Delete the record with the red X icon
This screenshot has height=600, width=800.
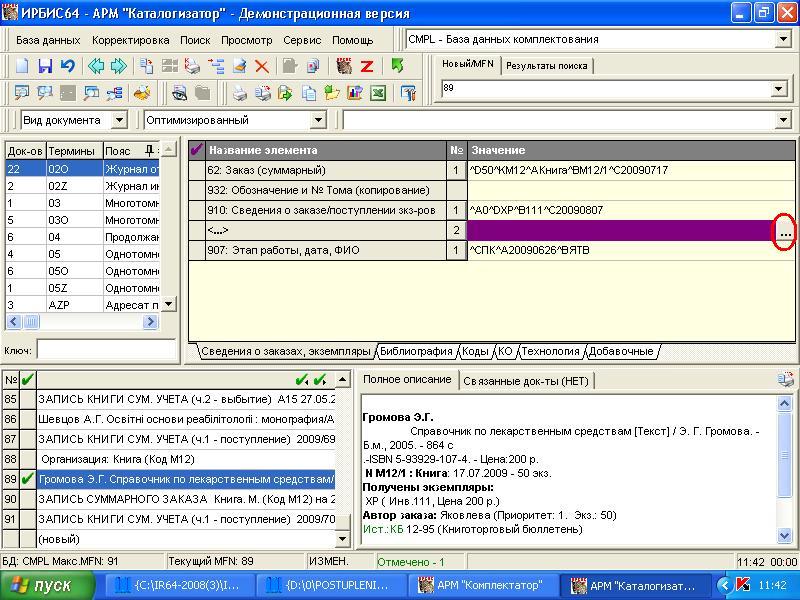point(262,66)
